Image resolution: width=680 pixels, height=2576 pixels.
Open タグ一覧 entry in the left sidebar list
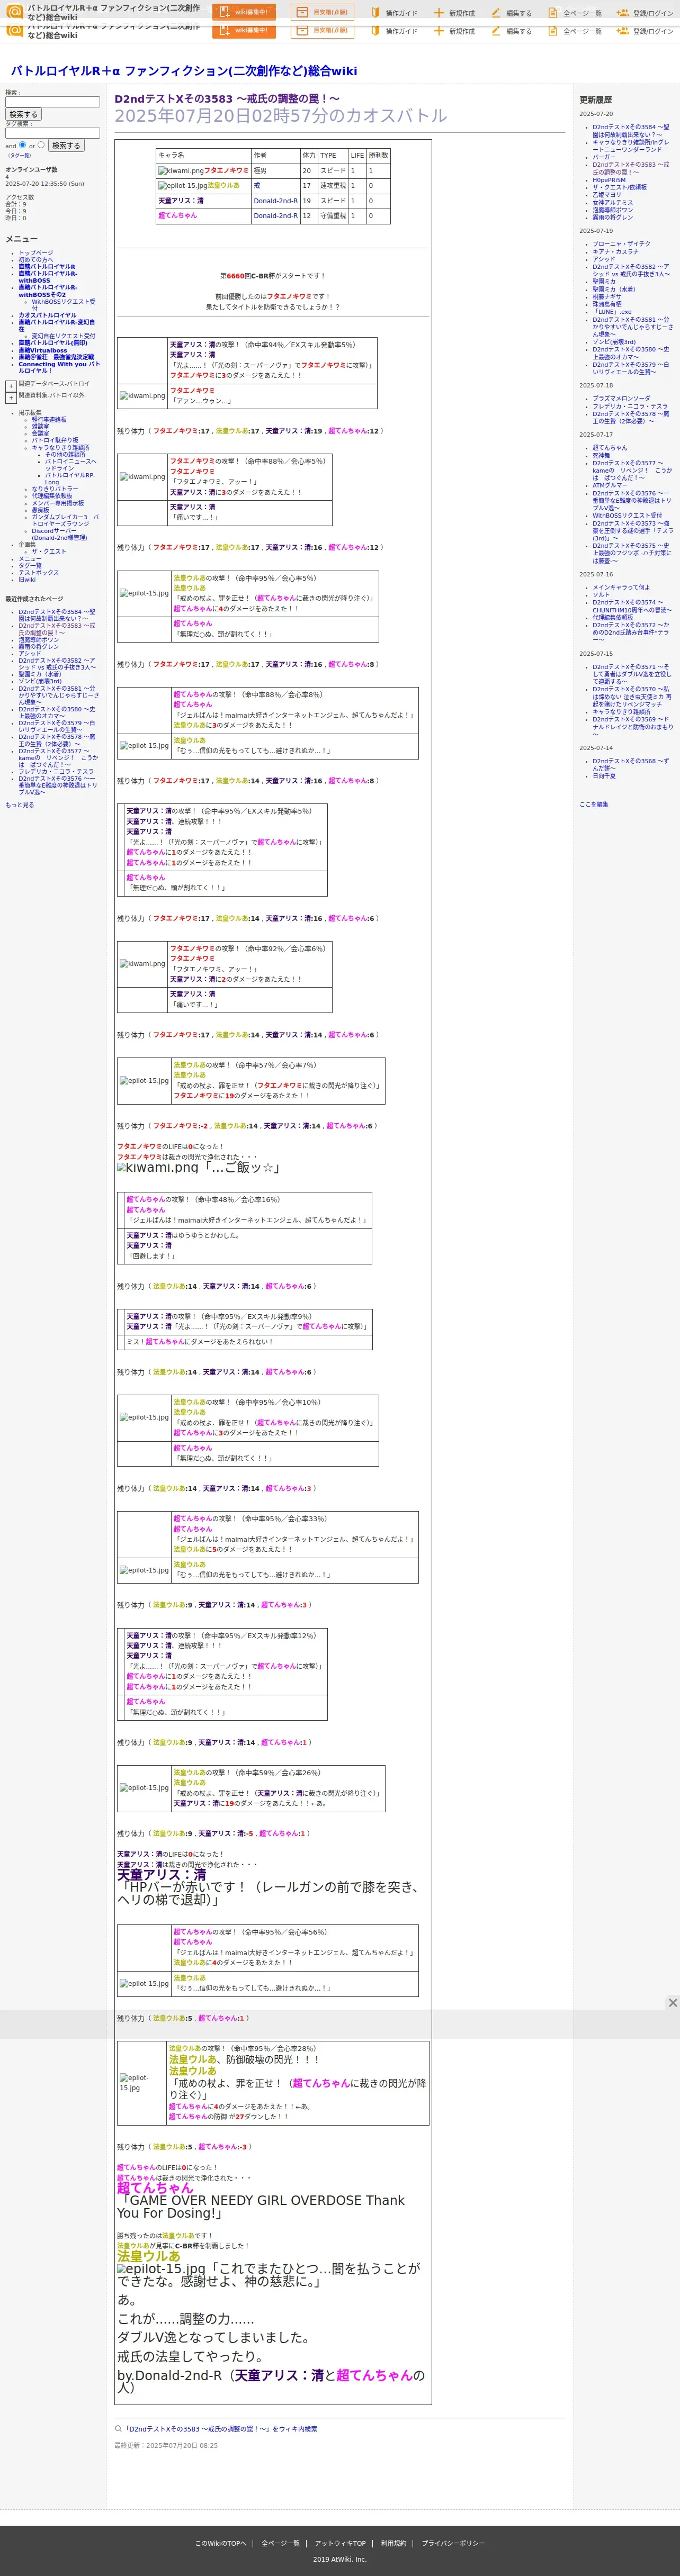pos(30,566)
